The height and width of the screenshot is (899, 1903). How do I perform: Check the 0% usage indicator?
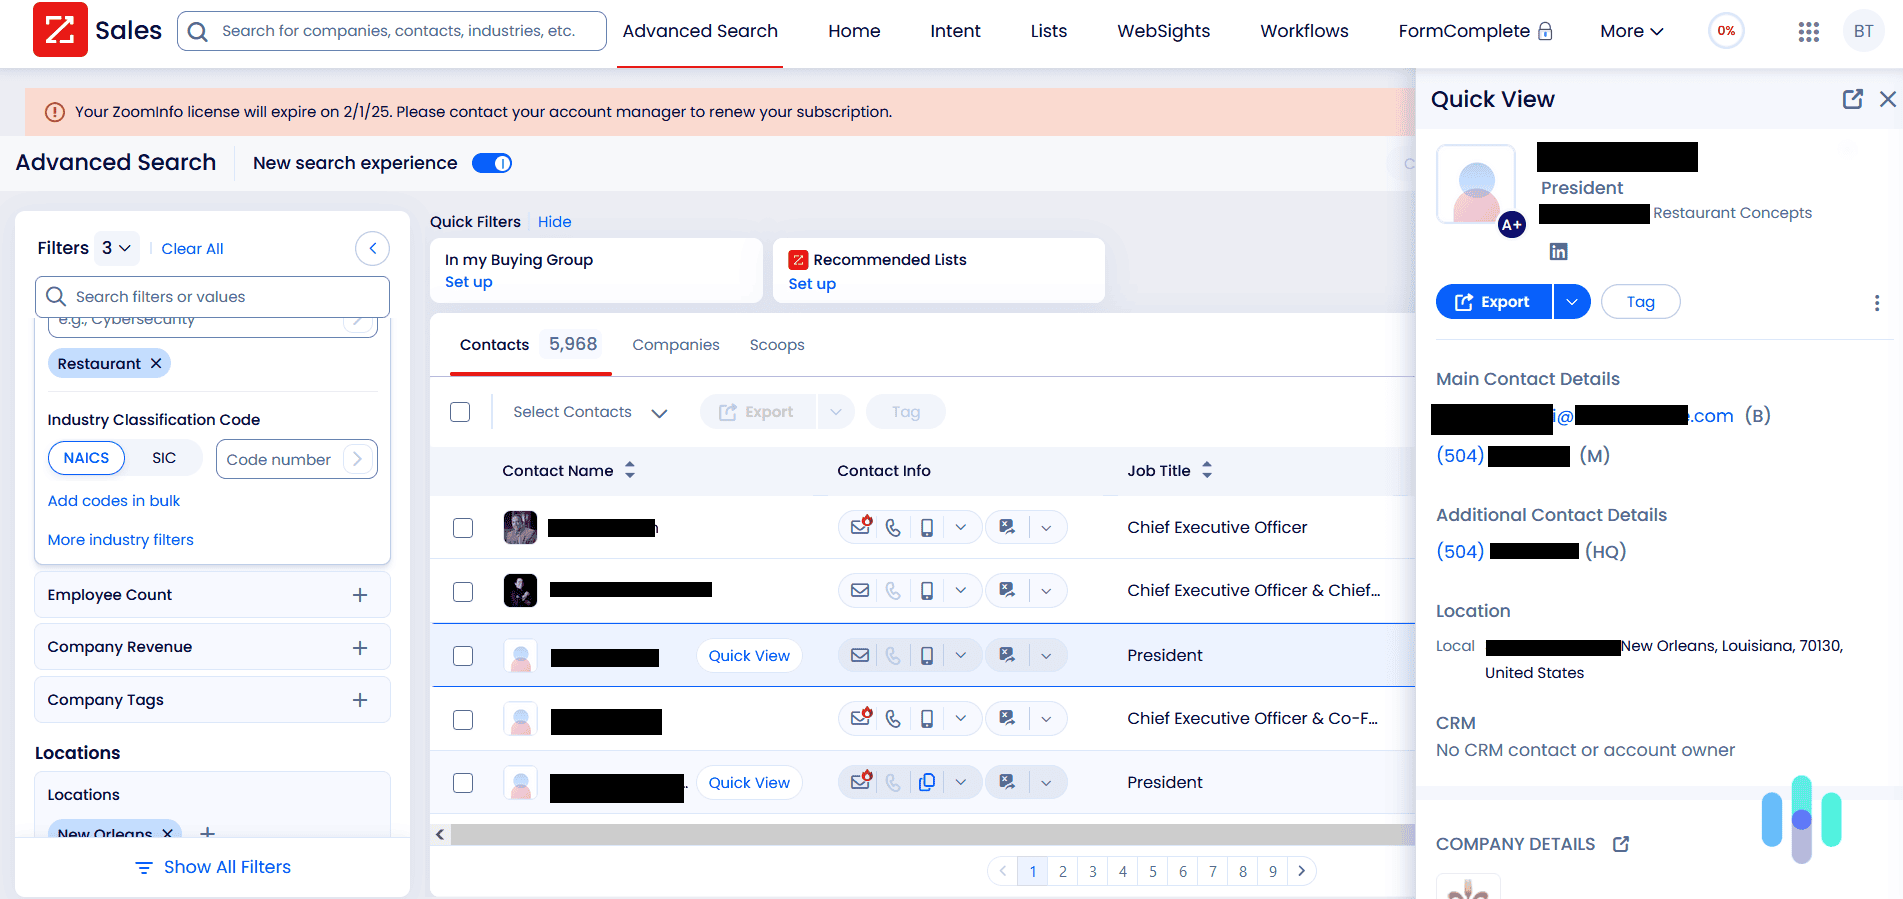pyautogui.click(x=1726, y=31)
